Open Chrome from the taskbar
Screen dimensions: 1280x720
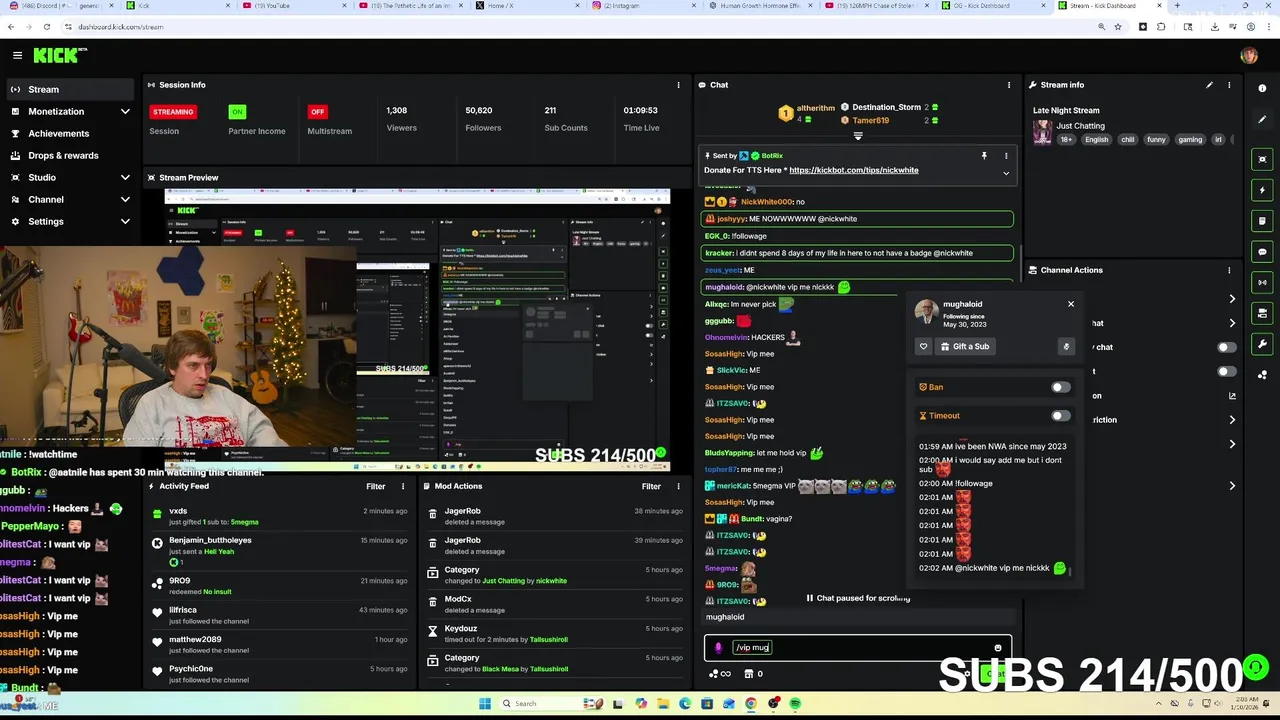[x=751, y=704]
